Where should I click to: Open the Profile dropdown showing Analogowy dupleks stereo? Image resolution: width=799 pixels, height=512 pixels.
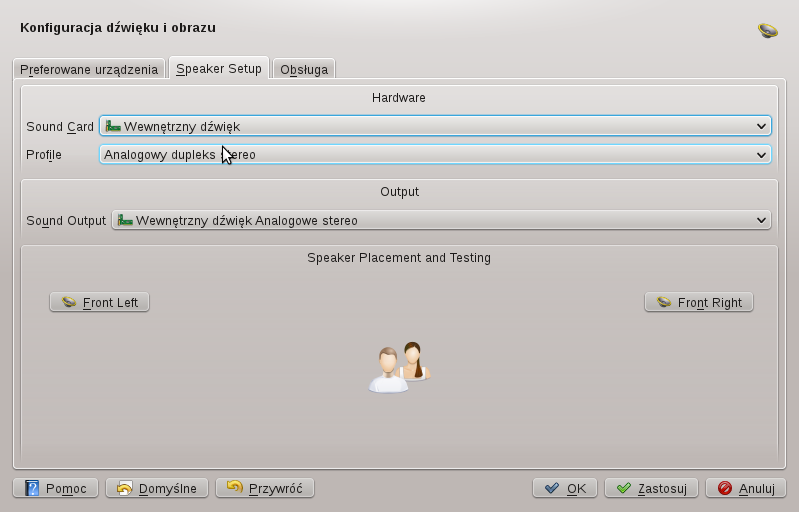pos(434,155)
